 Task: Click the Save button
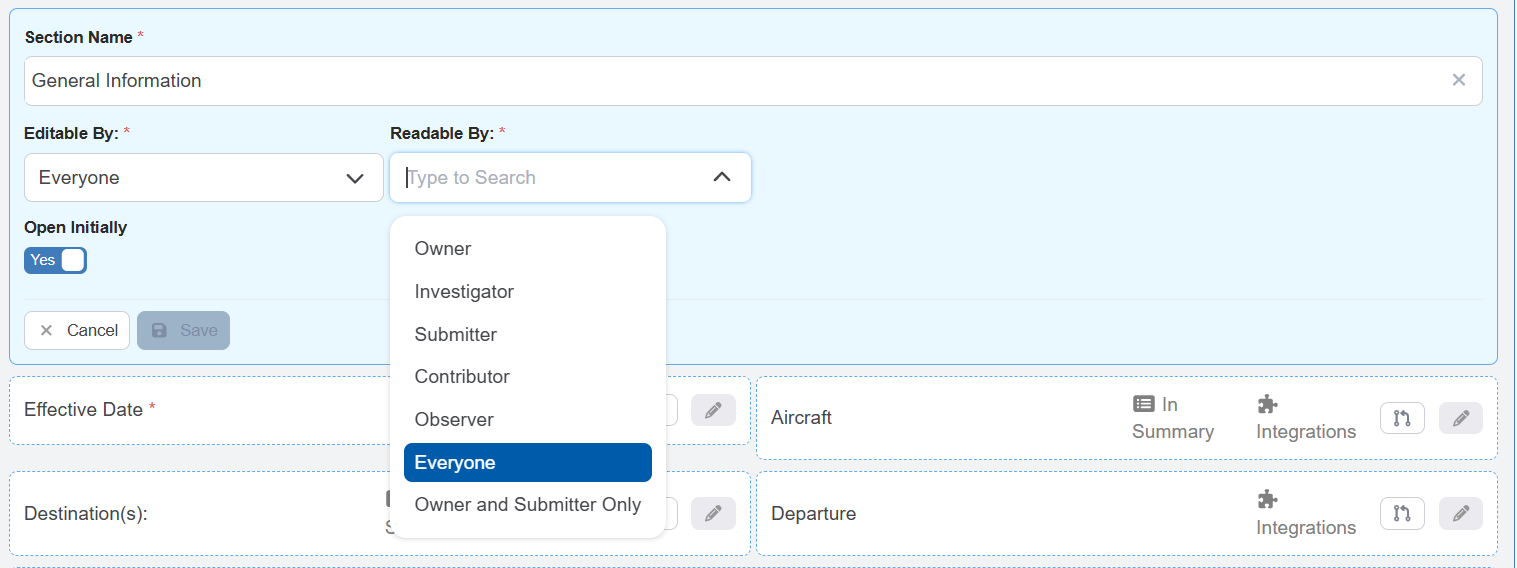pyautogui.click(x=184, y=331)
